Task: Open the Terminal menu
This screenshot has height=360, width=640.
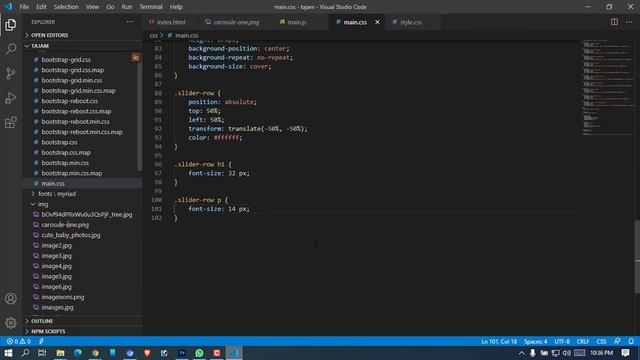Action: [x=151, y=7]
